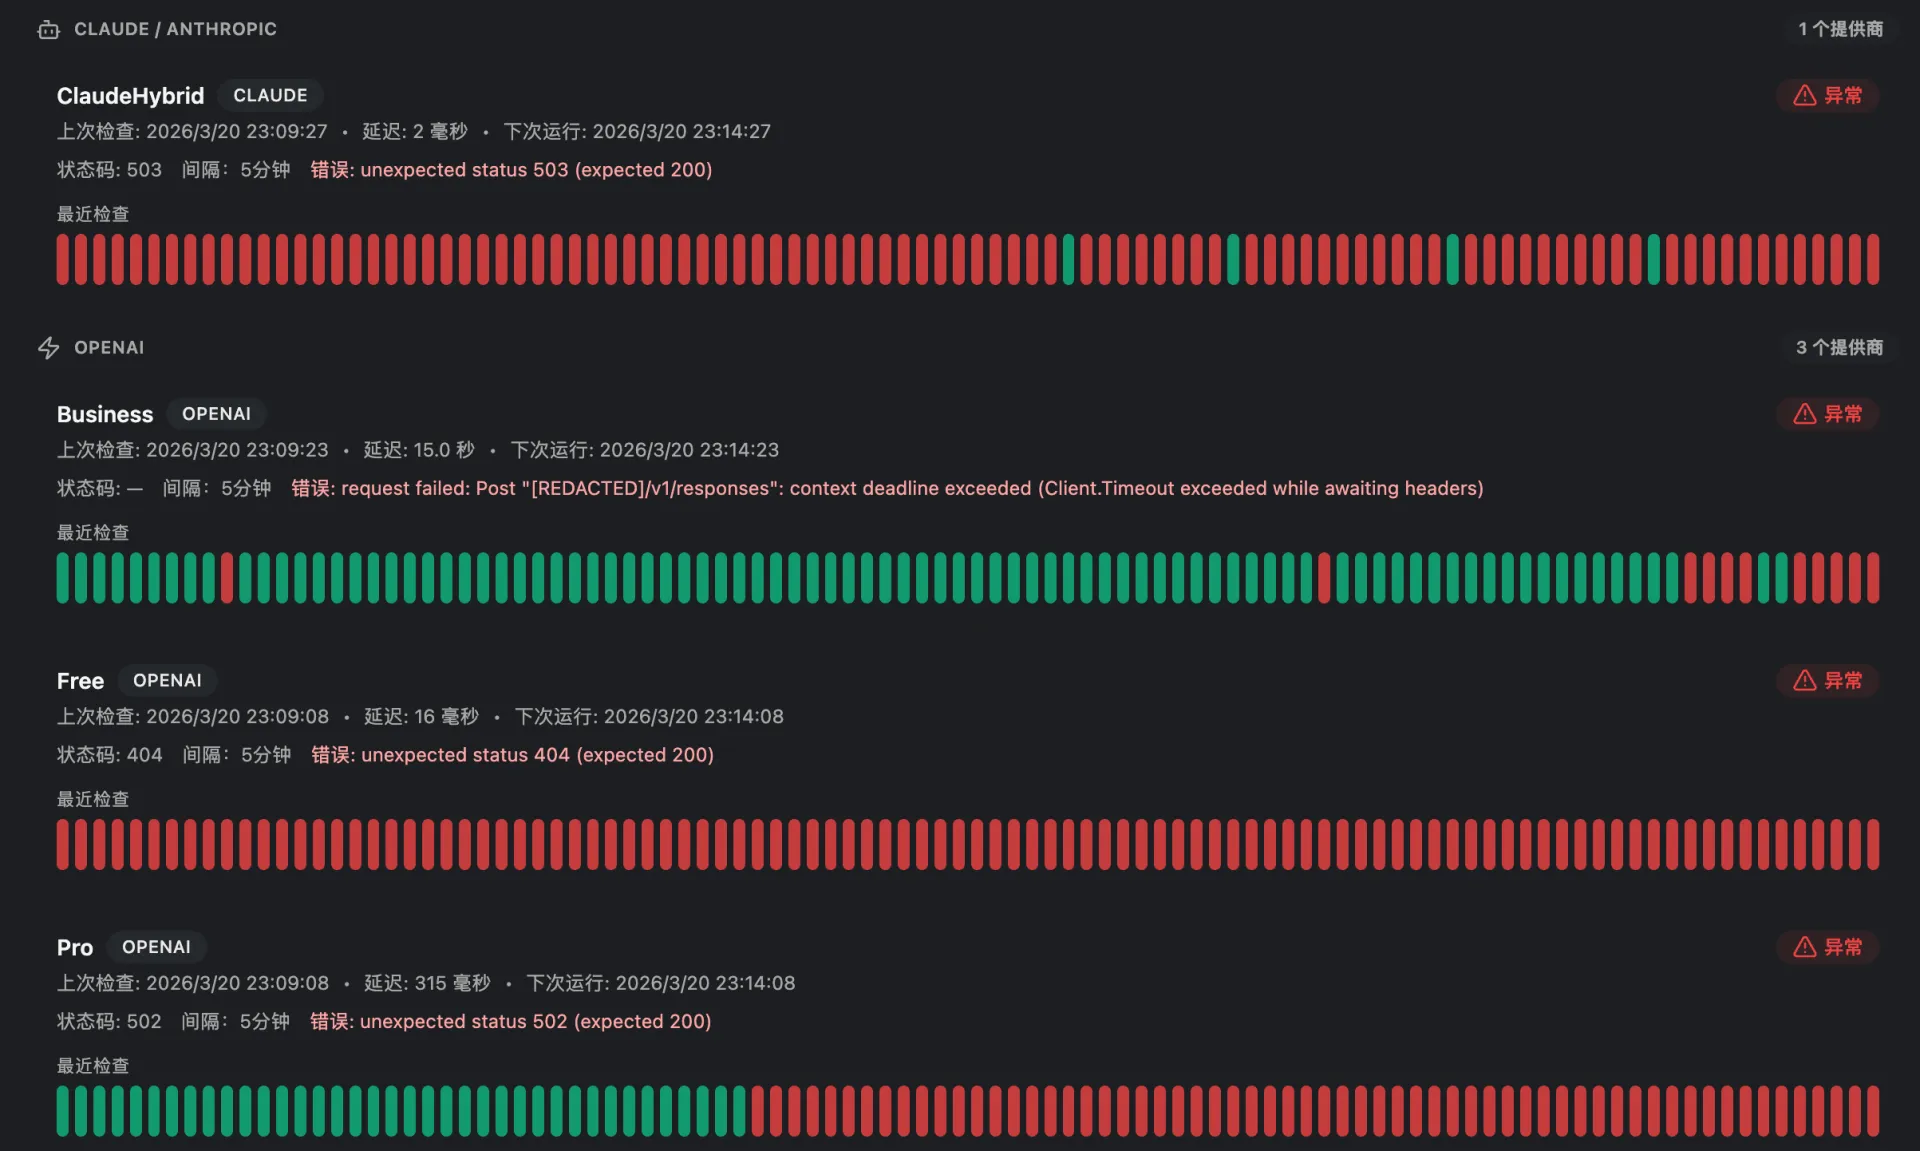The width and height of the screenshot is (1920, 1151).
Task: Open the ClaudeHybrid monitor title
Action: pos(130,96)
